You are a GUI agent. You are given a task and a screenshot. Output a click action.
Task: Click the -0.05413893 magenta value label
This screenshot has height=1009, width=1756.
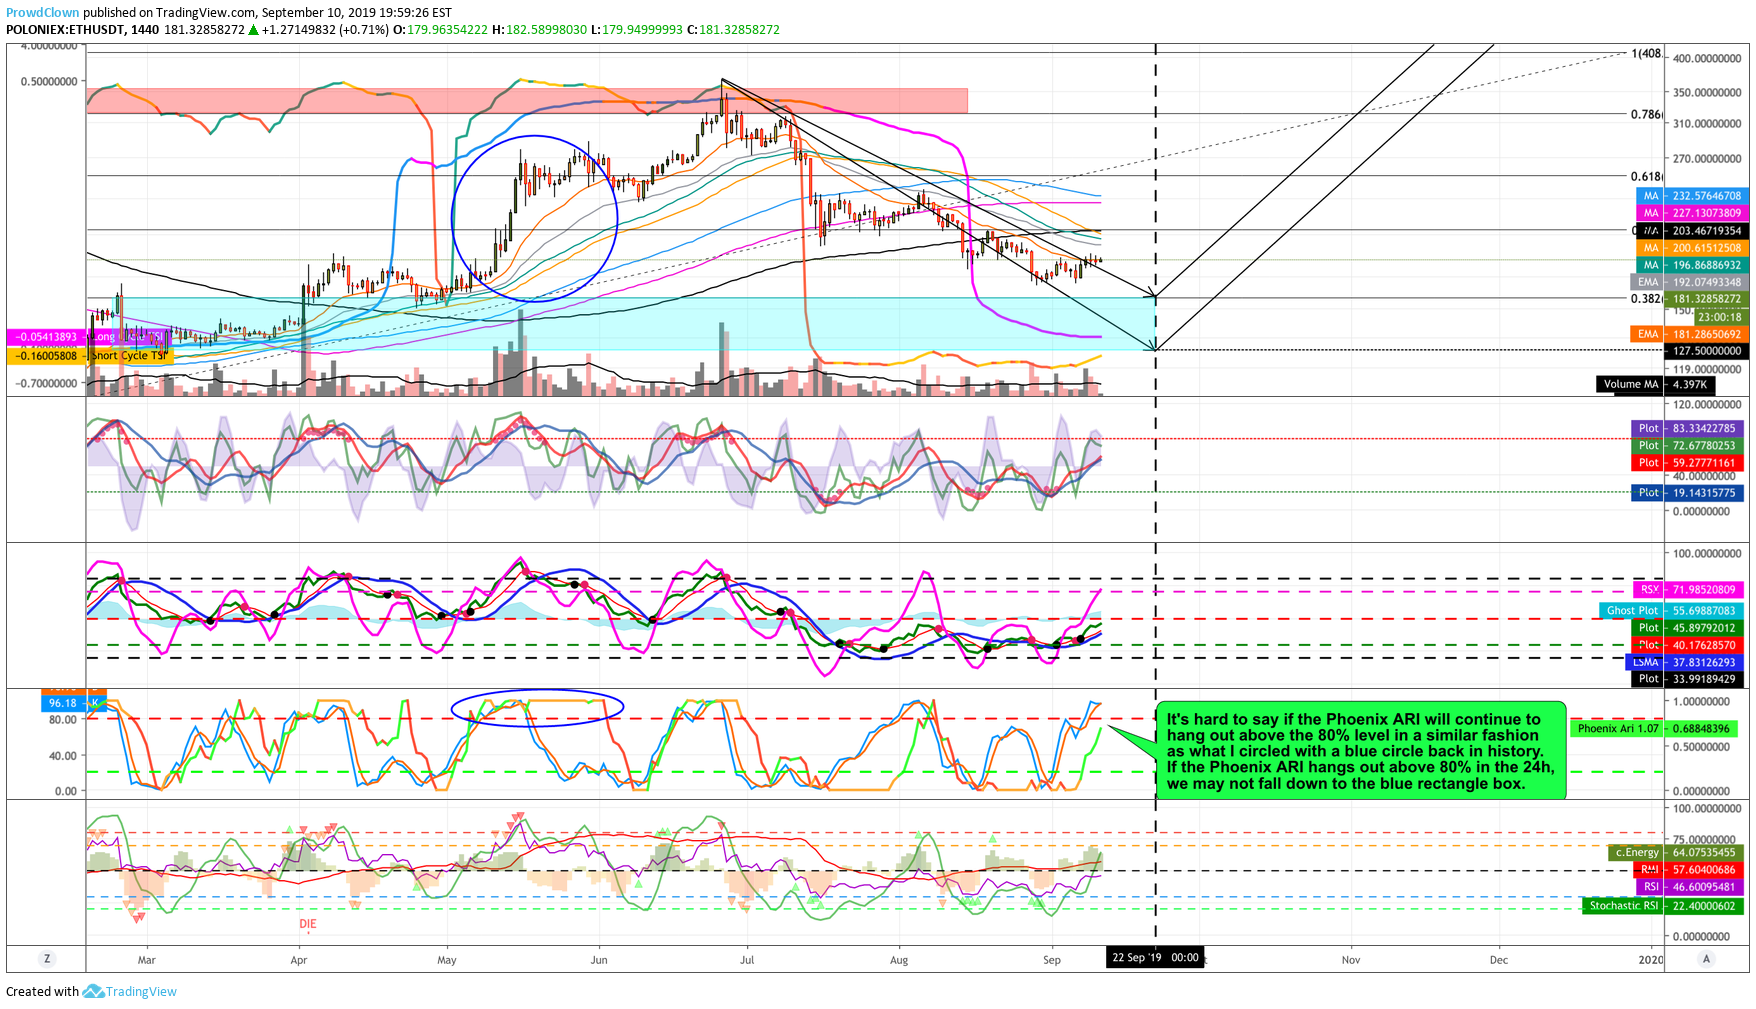[x=46, y=337]
